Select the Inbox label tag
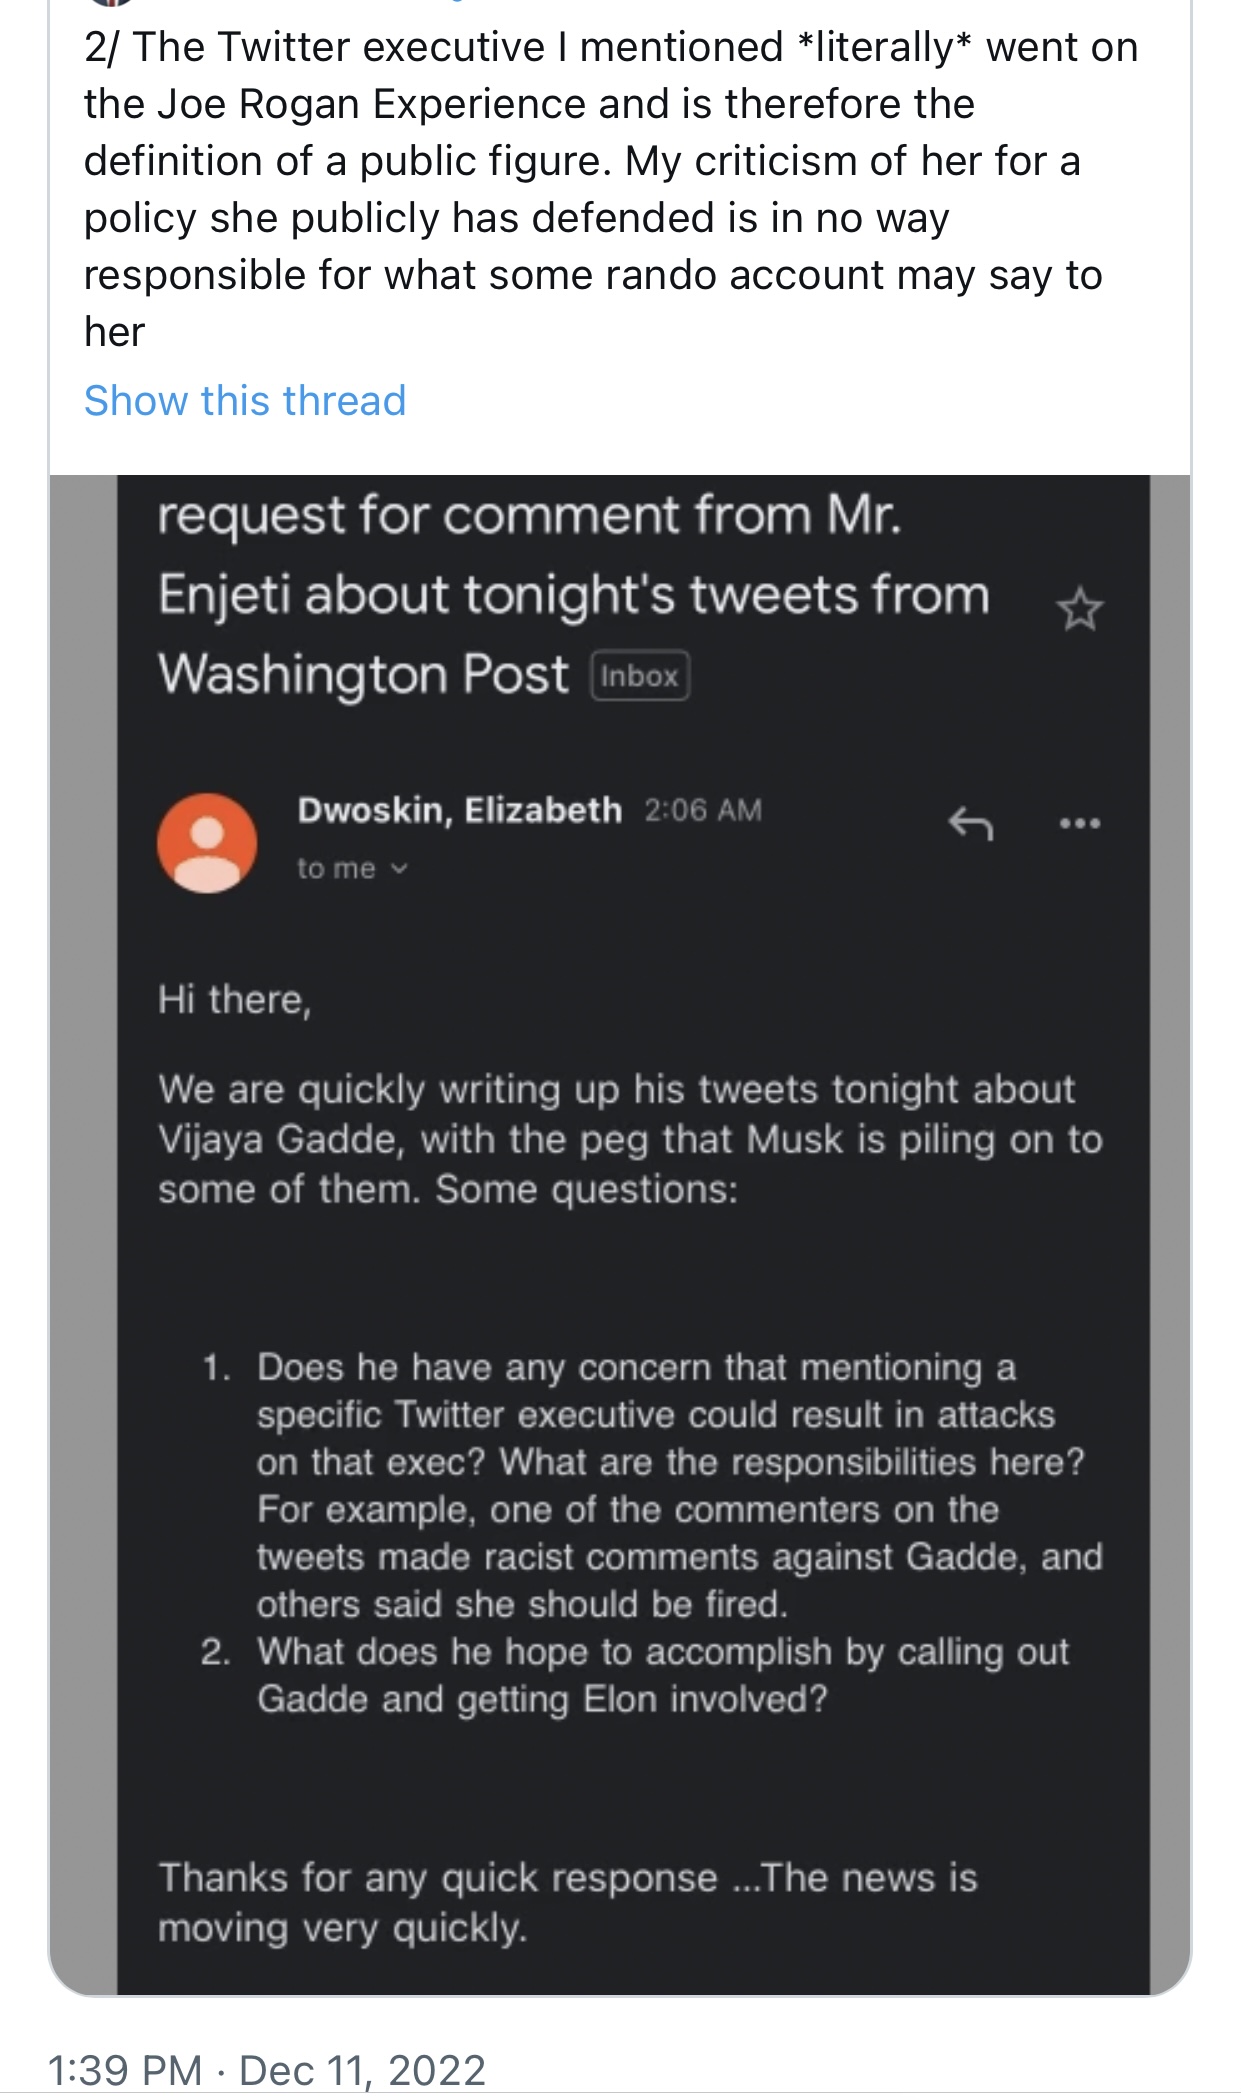1241x2100 pixels. (640, 676)
